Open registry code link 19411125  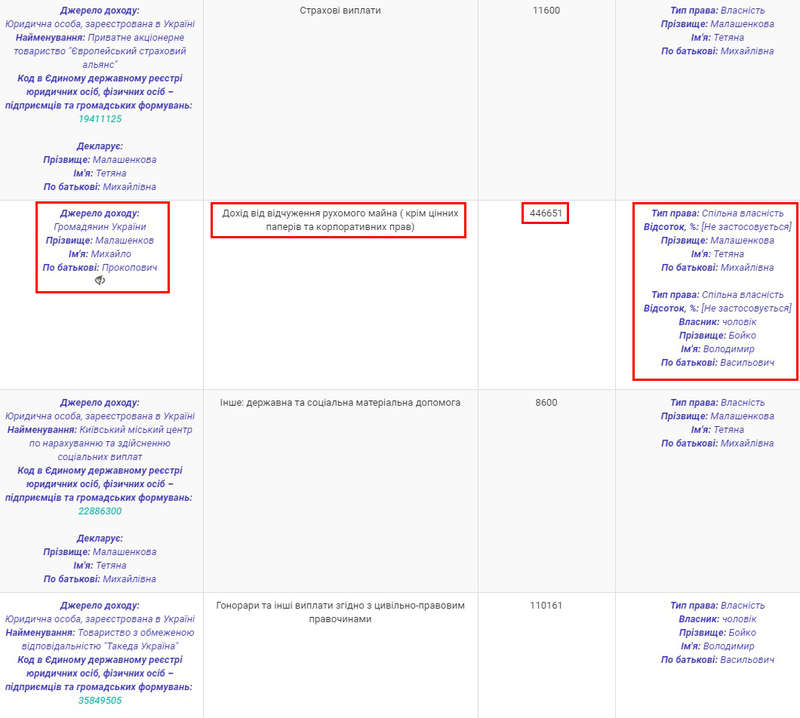[100, 119]
